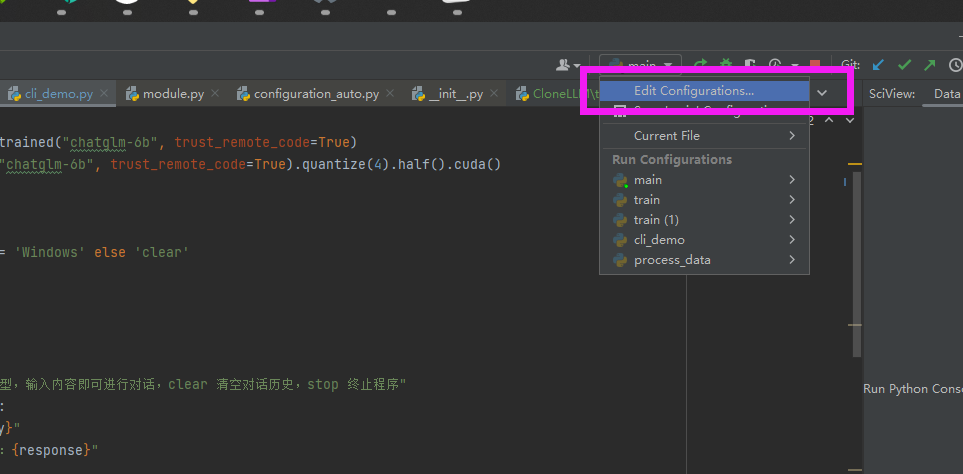Open profiler options dropdown arrow
This screenshot has height=474, width=963.
point(795,64)
